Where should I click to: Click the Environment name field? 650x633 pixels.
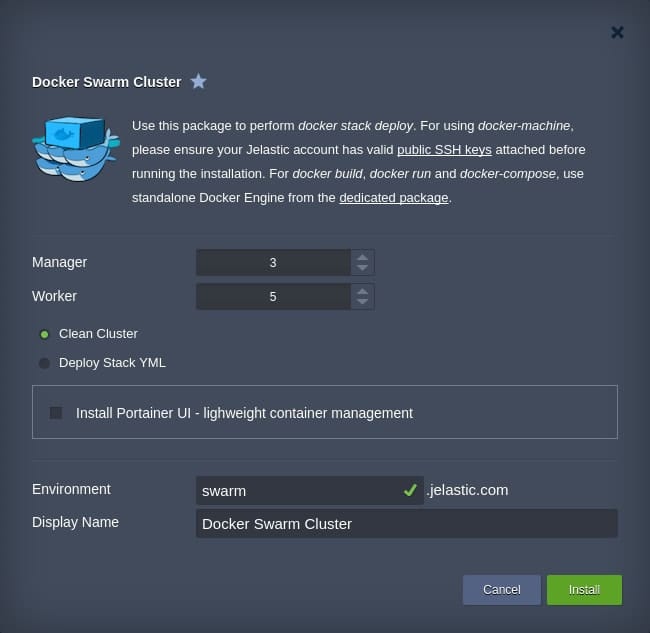310,490
